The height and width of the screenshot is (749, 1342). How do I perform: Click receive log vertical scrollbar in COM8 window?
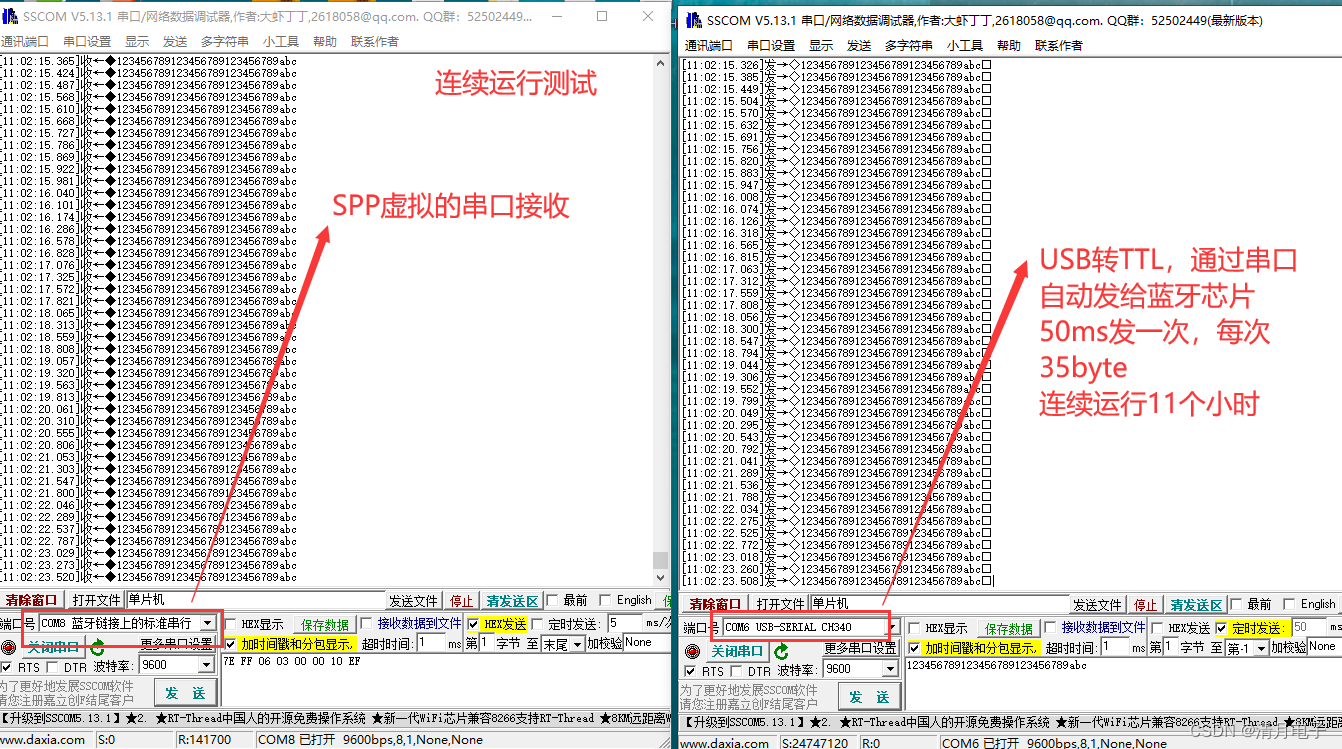click(x=659, y=320)
